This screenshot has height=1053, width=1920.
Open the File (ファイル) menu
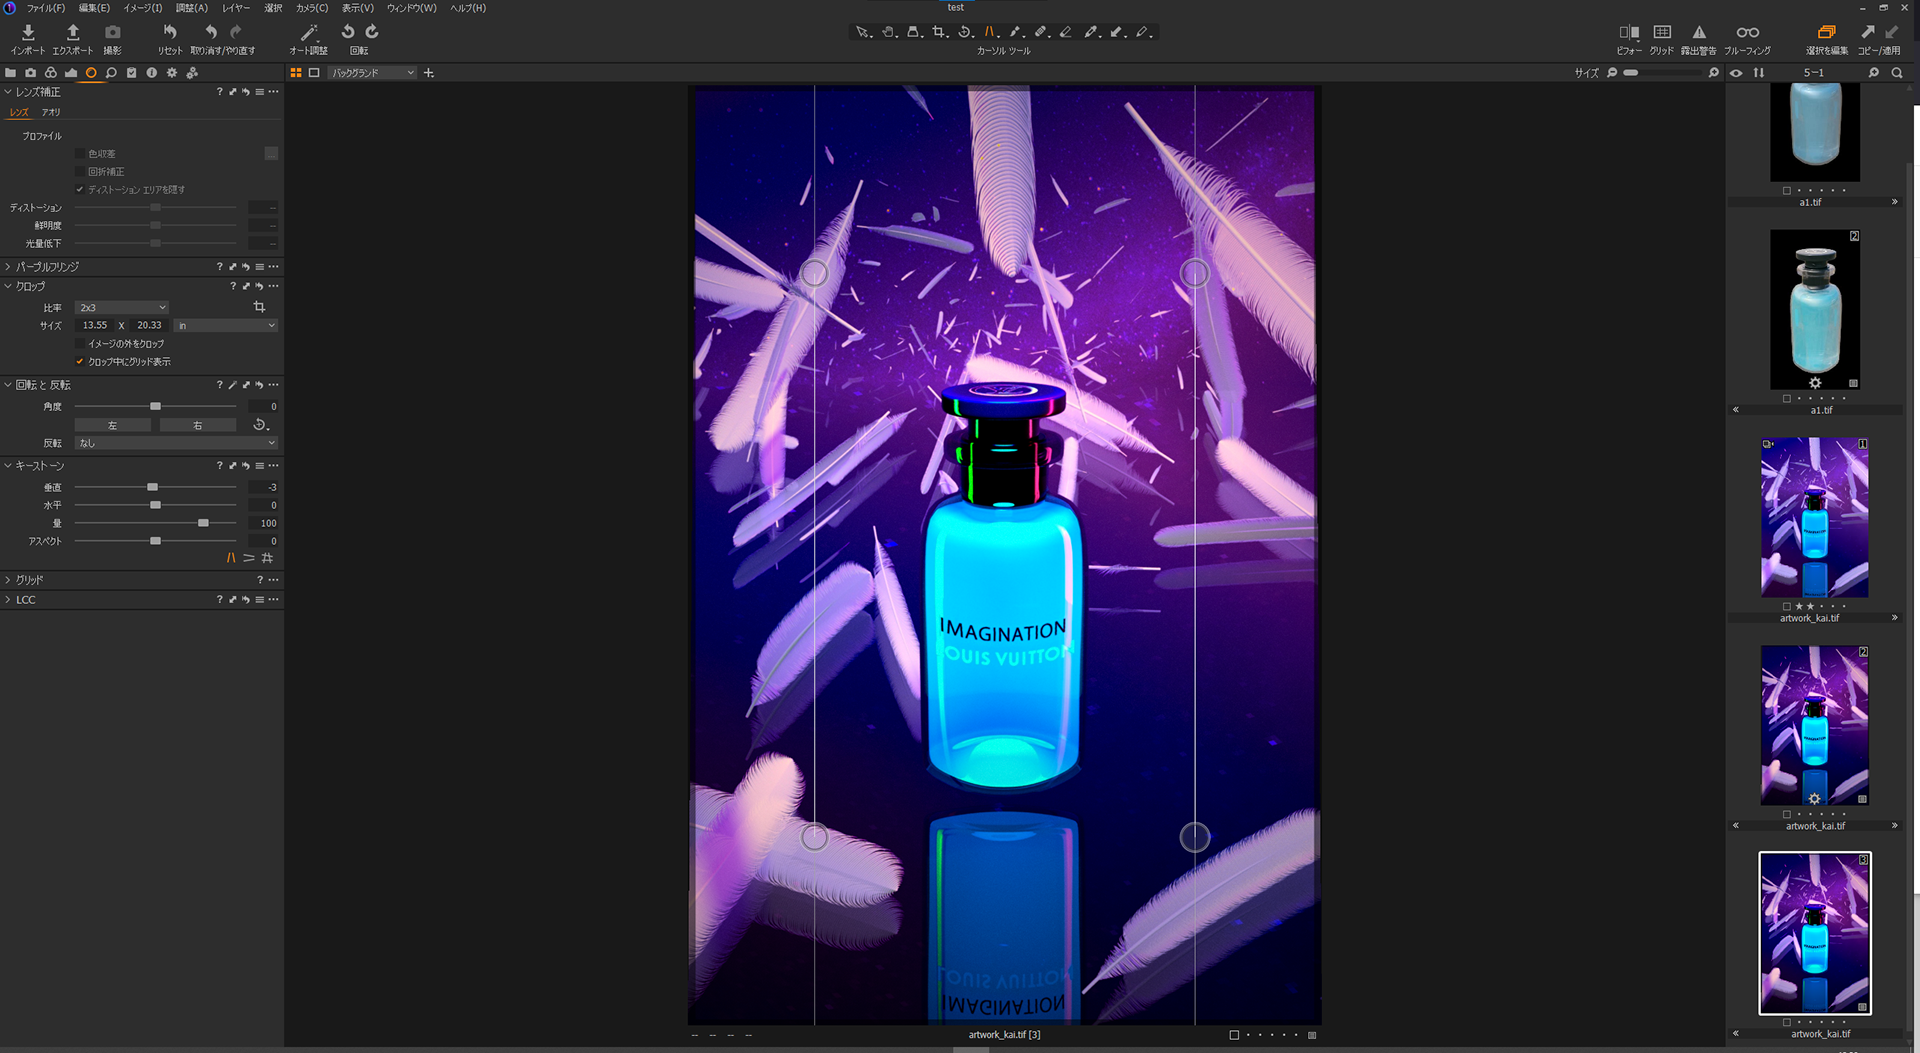(x=45, y=8)
